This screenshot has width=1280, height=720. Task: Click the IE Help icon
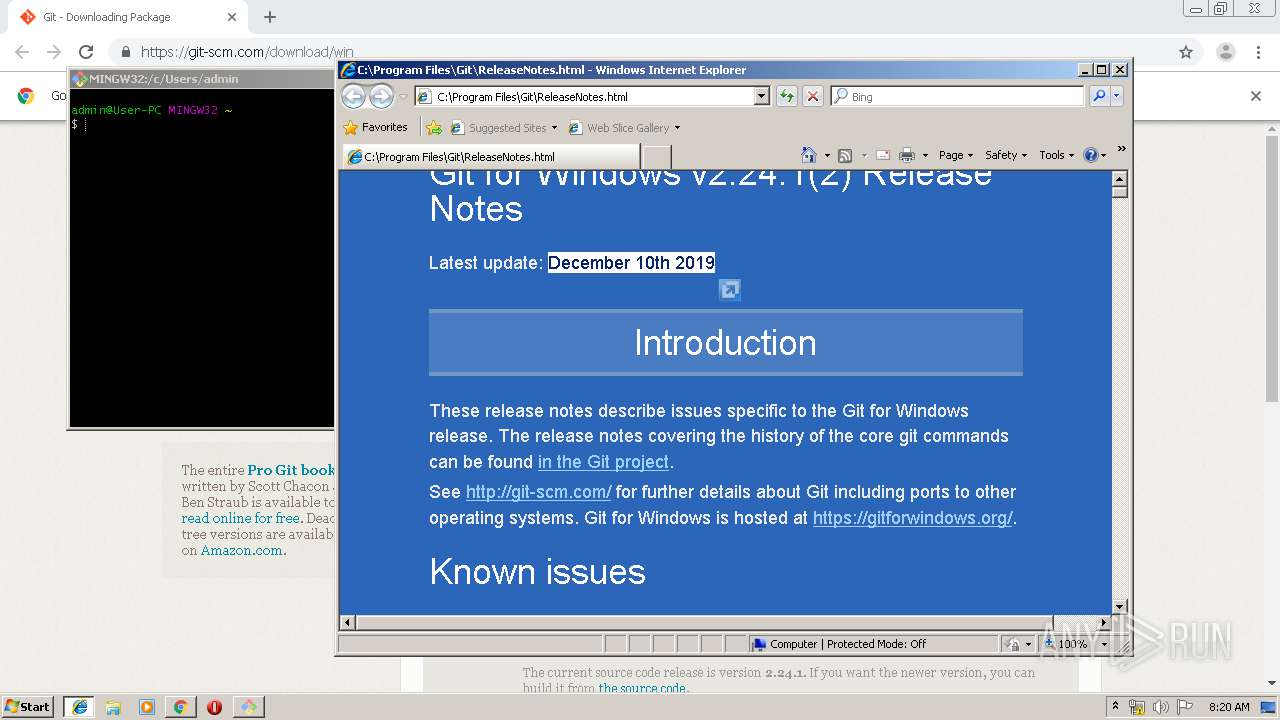click(1091, 155)
